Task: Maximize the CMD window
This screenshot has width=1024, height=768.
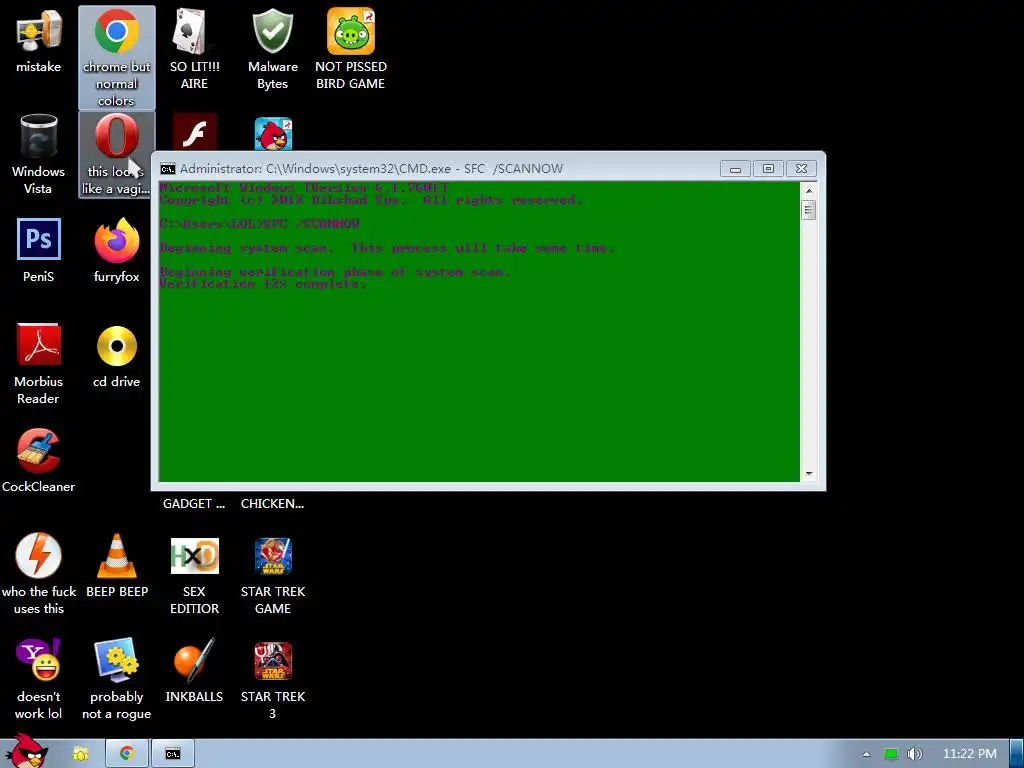Action: pyautogui.click(x=769, y=169)
